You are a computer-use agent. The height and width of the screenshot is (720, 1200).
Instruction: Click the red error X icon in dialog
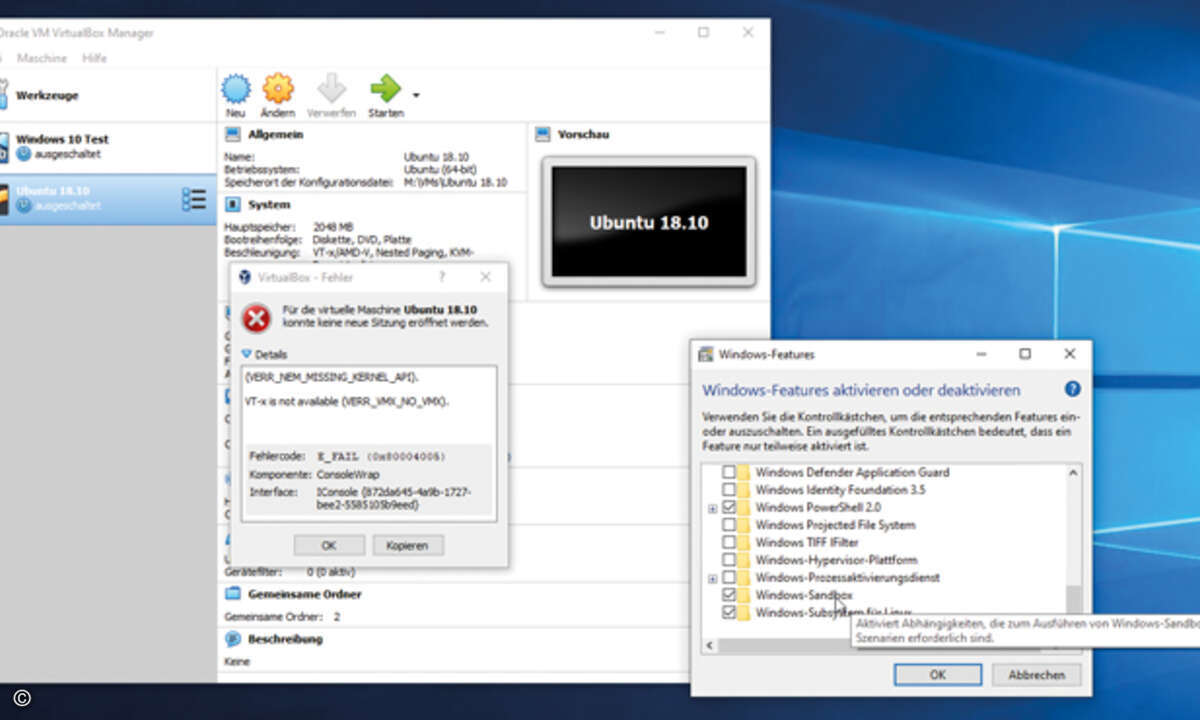pos(257,318)
